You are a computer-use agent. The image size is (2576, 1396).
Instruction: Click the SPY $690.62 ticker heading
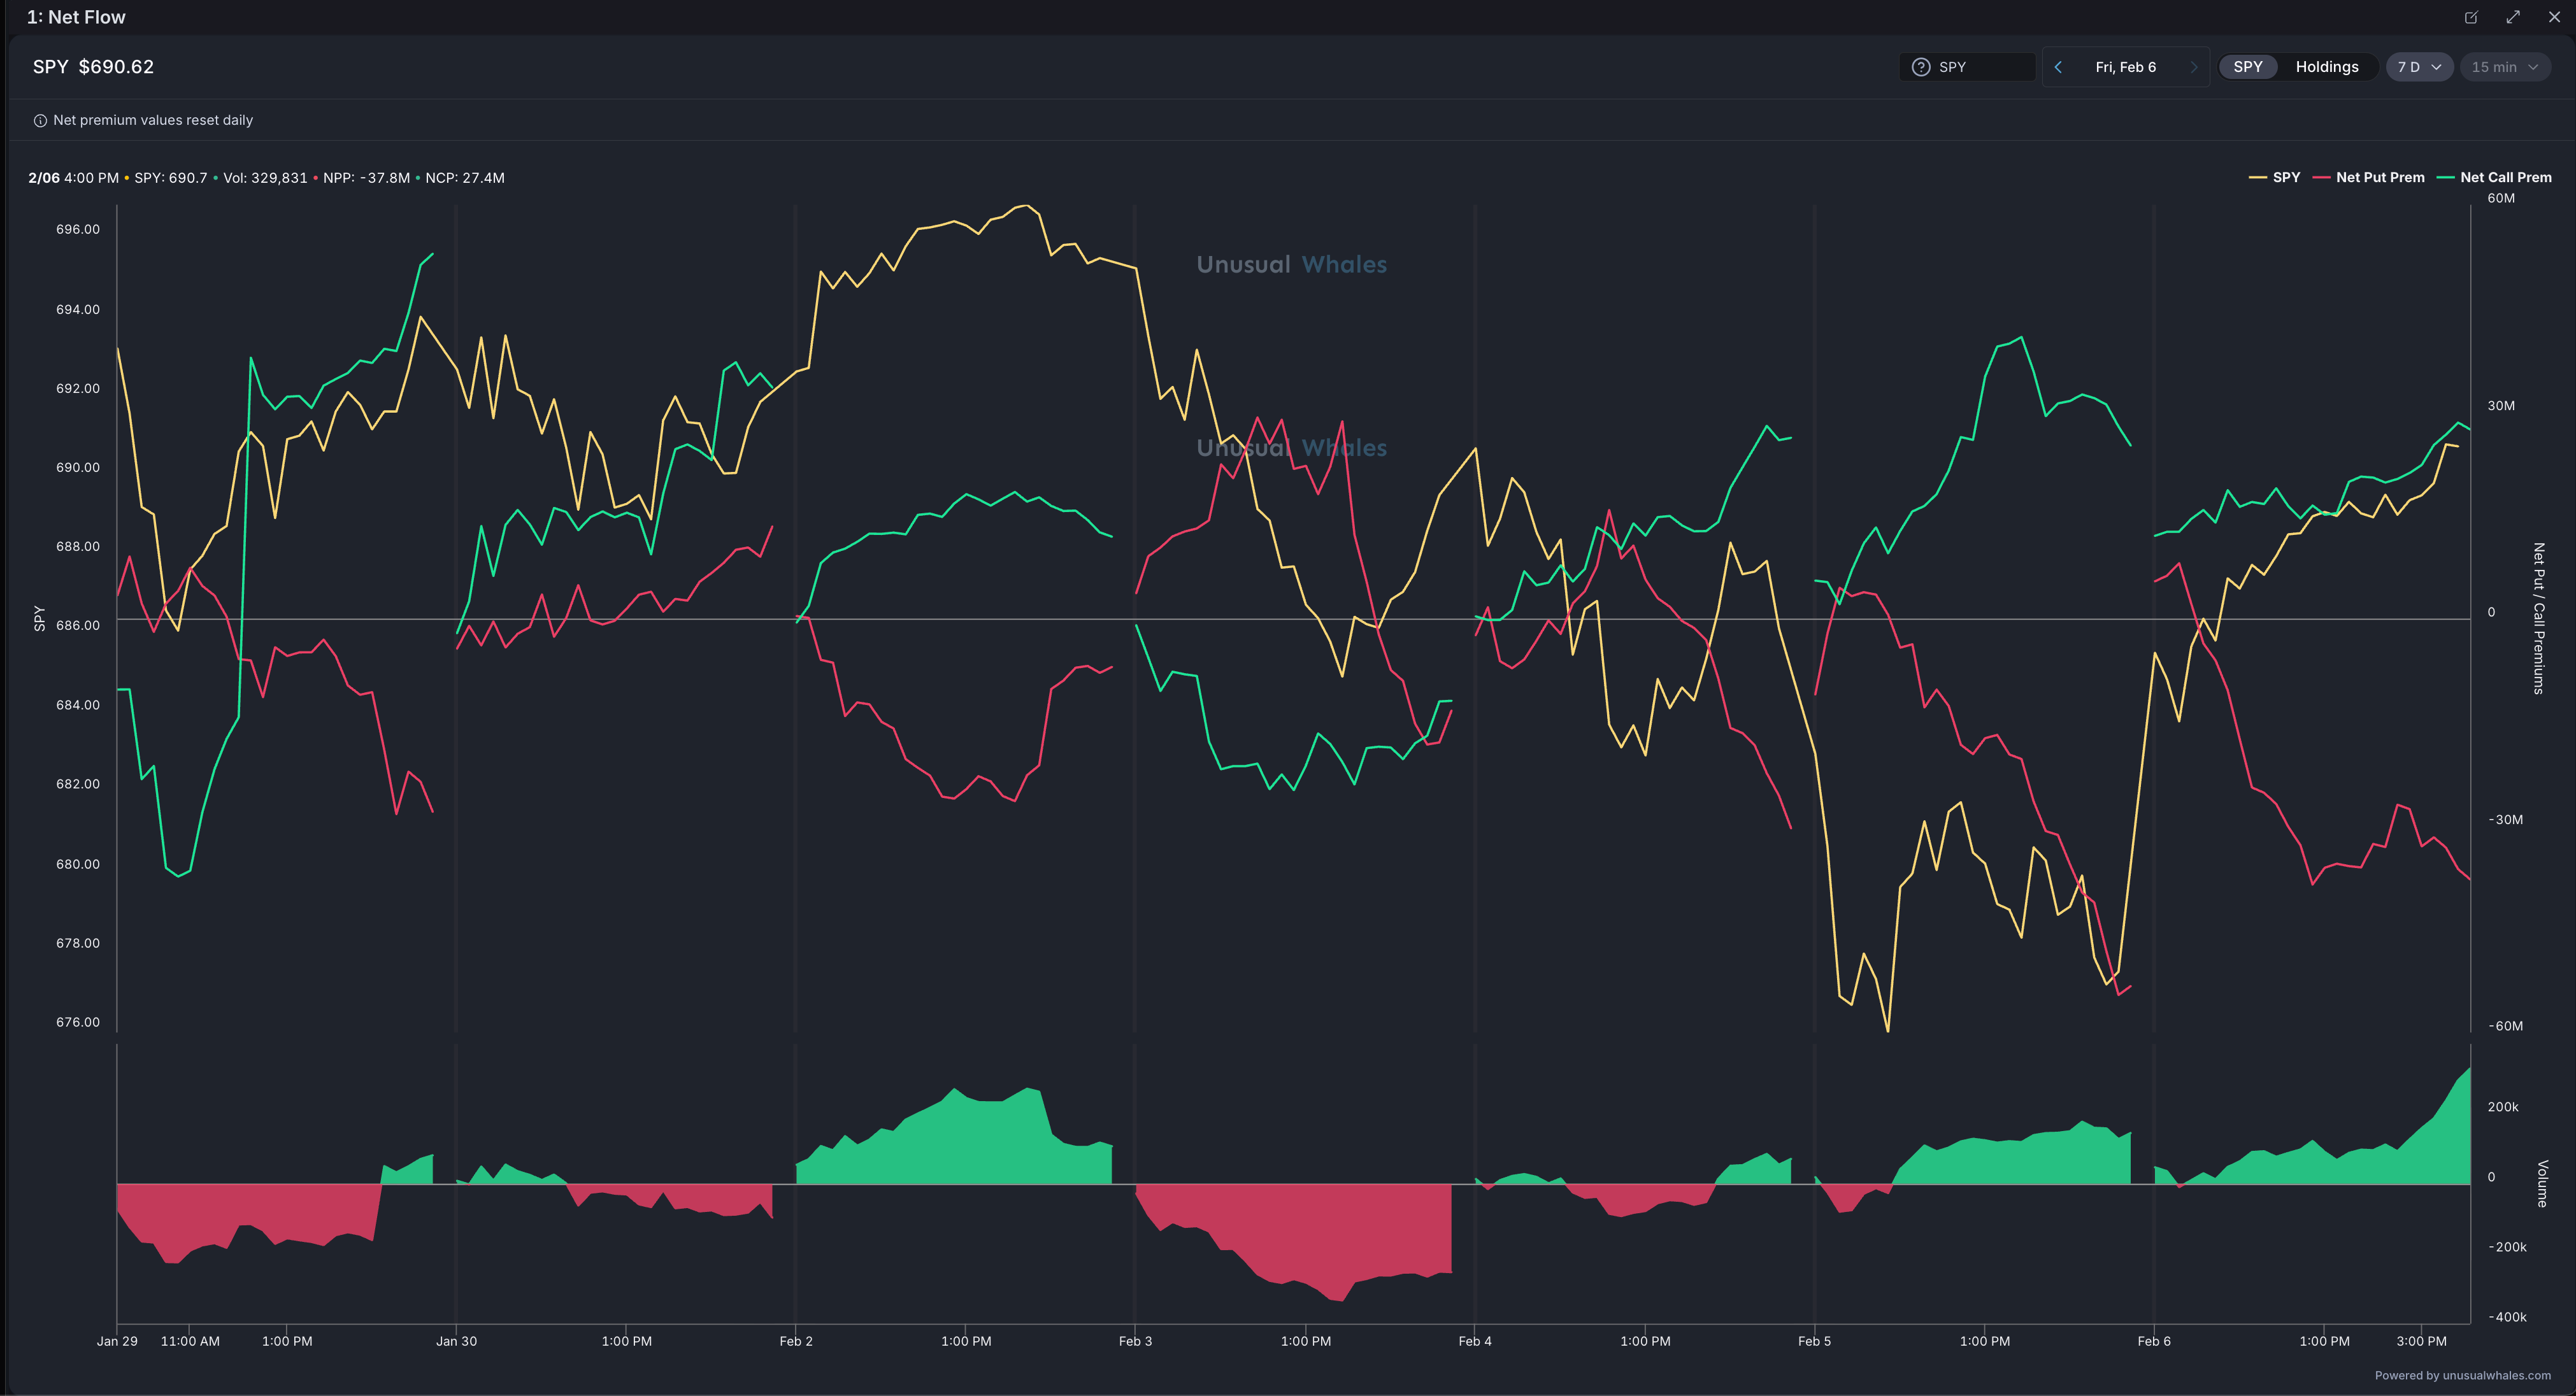93,67
